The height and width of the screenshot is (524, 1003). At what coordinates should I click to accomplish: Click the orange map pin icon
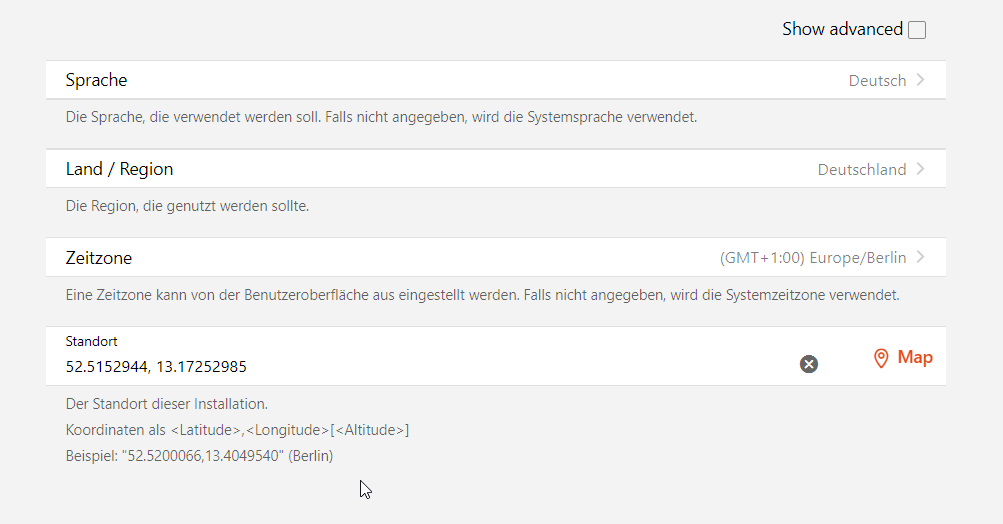tap(881, 358)
